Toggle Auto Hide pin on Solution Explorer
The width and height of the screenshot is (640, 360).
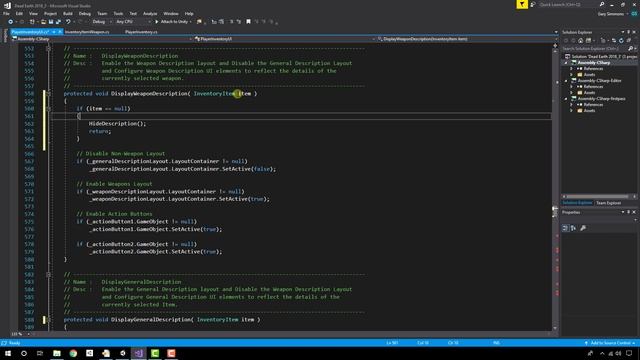click(628, 32)
